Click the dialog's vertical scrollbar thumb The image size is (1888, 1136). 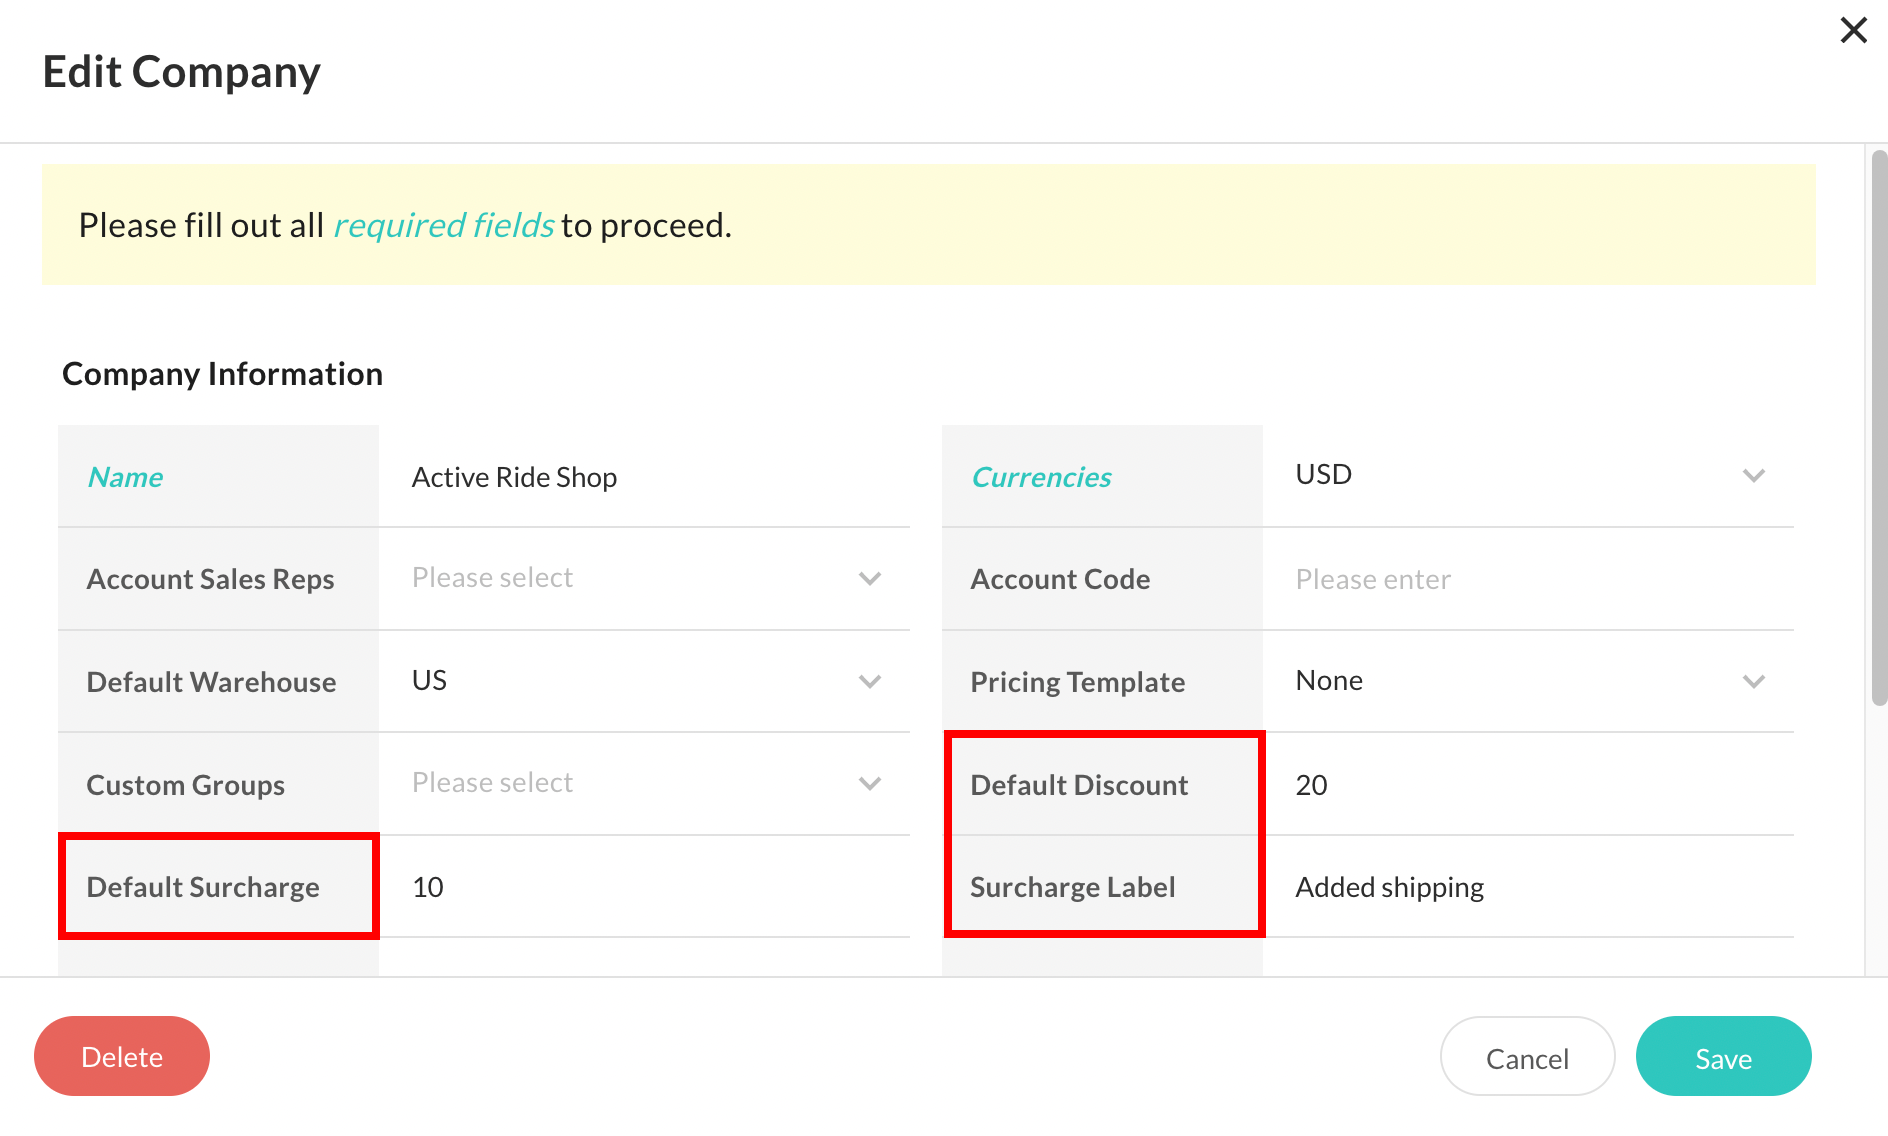(x=1879, y=428)
